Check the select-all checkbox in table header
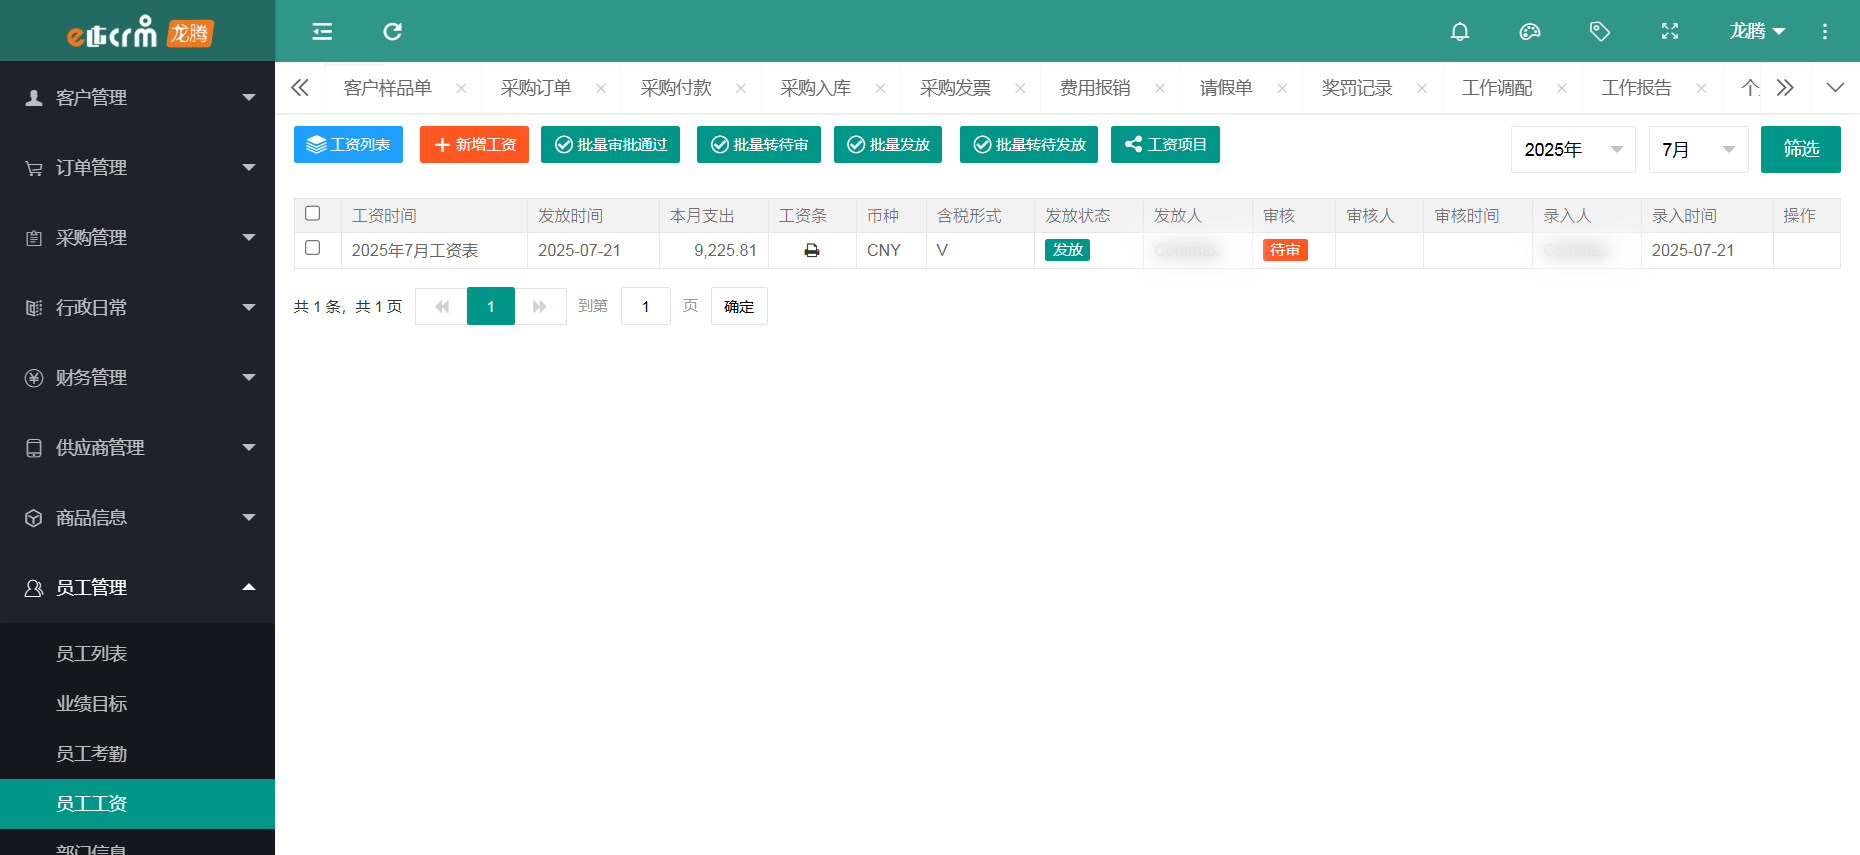This screenshot has height=855, width=1860. point(313,214)
